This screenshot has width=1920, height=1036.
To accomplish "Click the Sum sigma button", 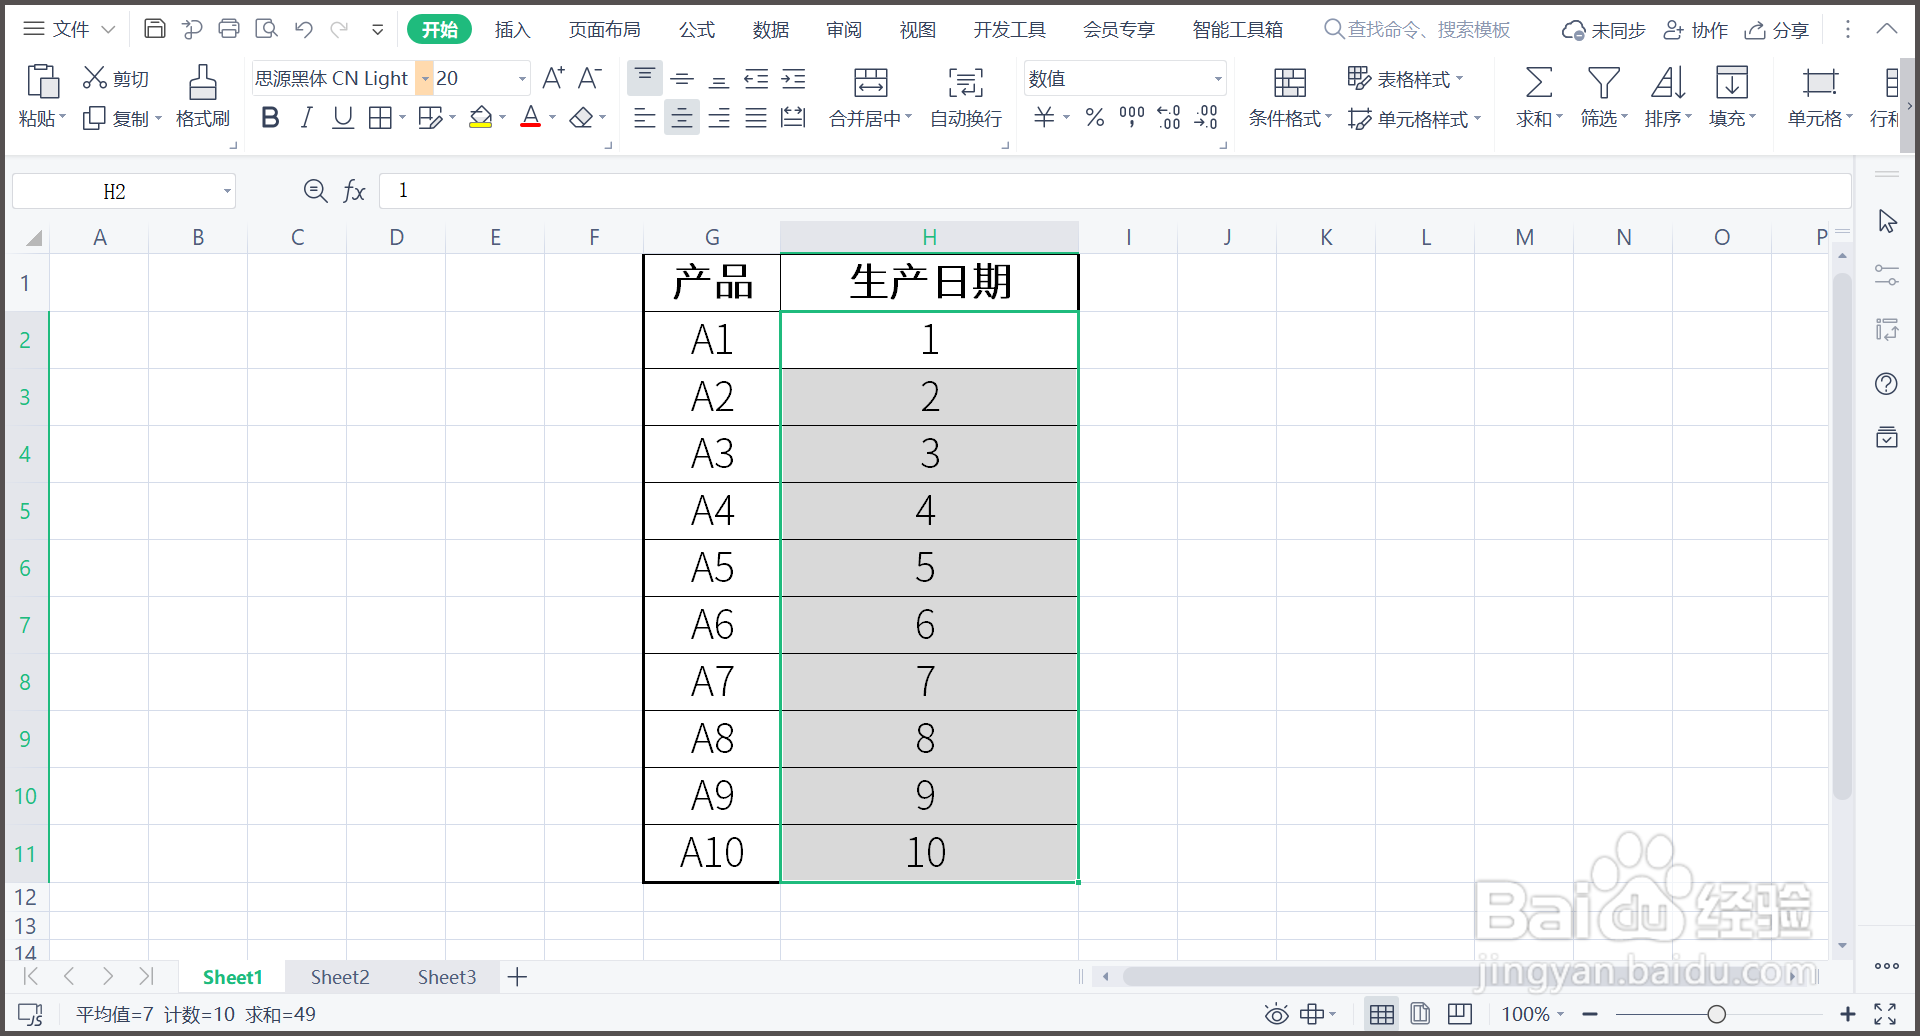I will pos(1539,82).
